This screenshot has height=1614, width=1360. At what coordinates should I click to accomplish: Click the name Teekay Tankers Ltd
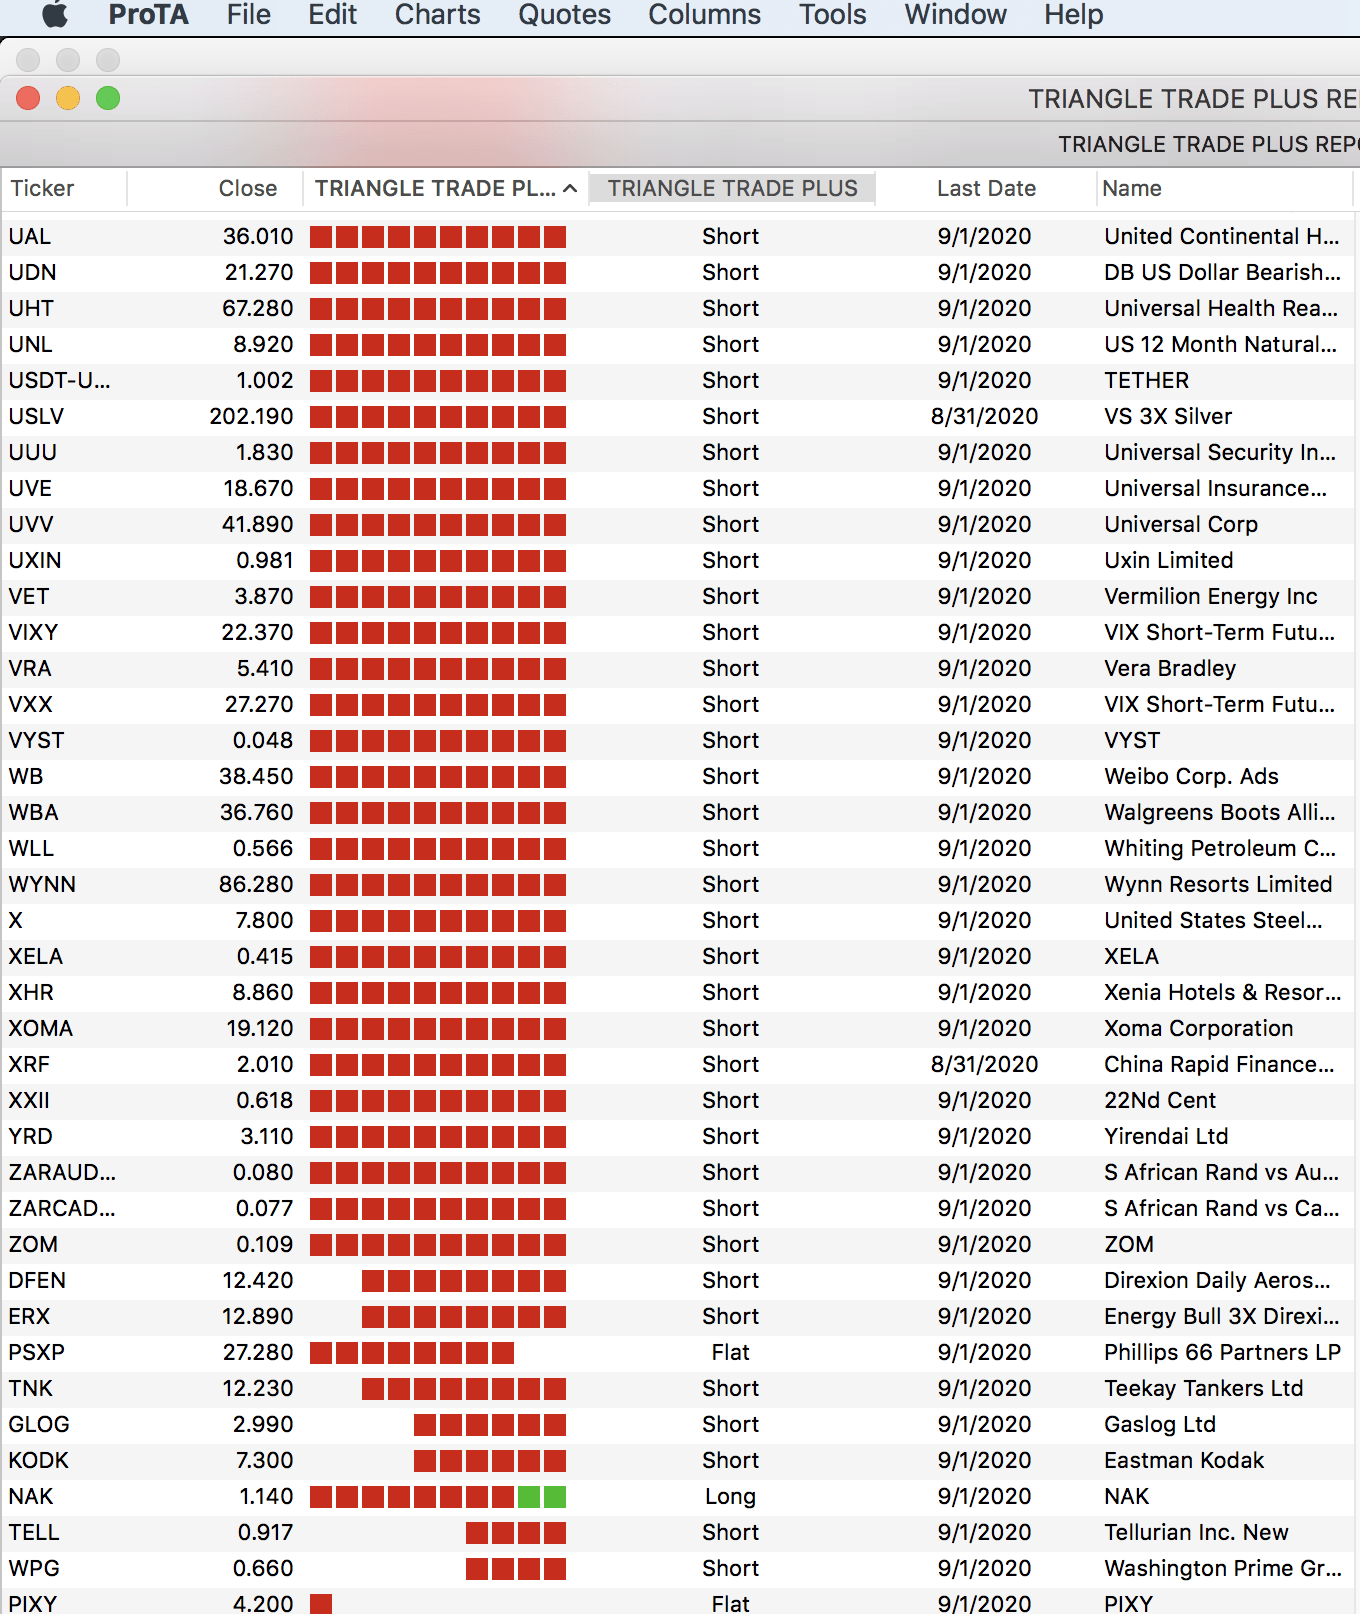click(1203, 1388)
